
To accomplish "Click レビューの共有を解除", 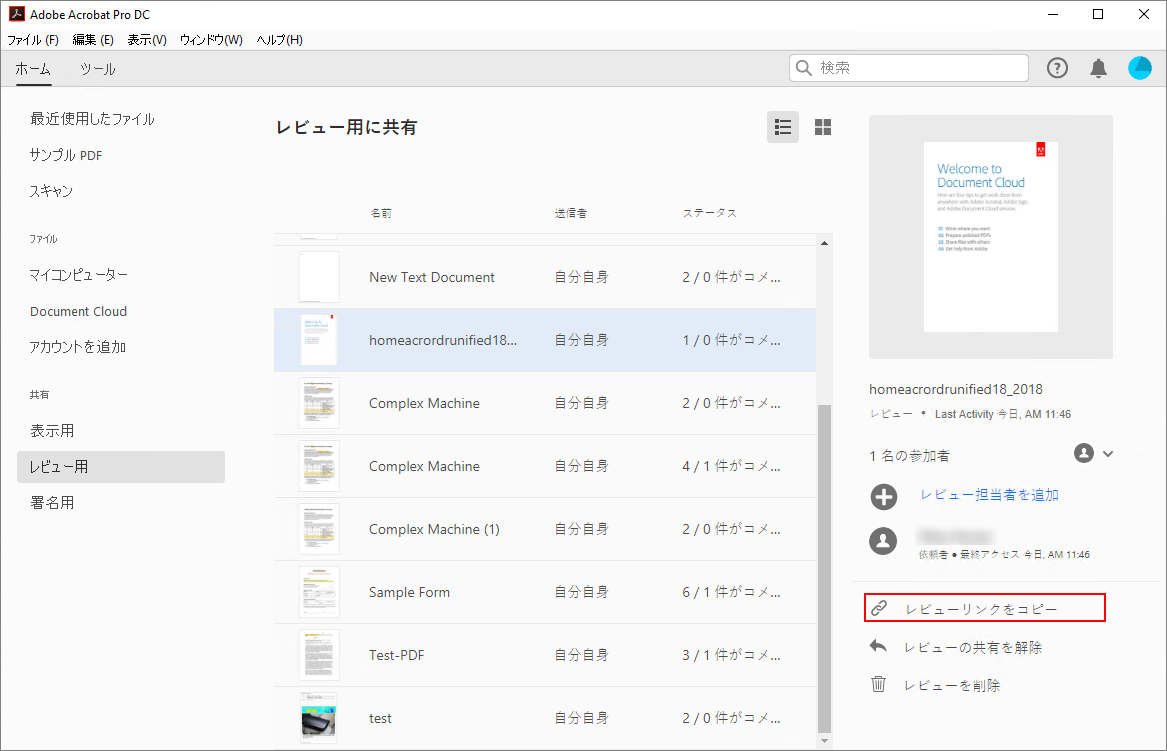I will coord(973,648).
